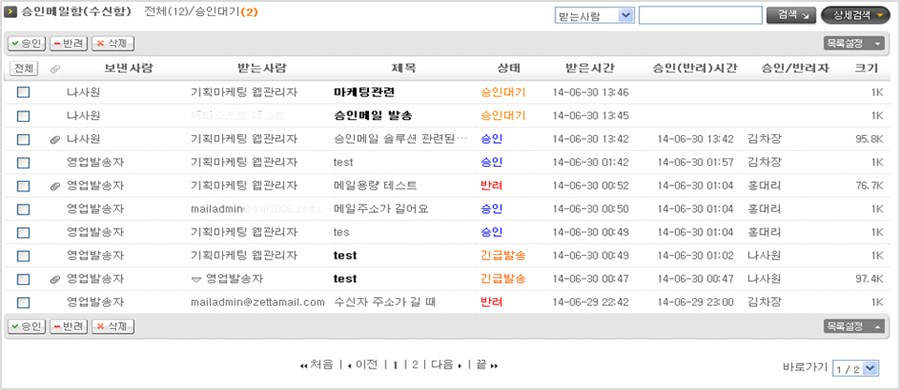Click the top 삭제 delete button
This screenshot has width=900, height=390.
[113, 43]
